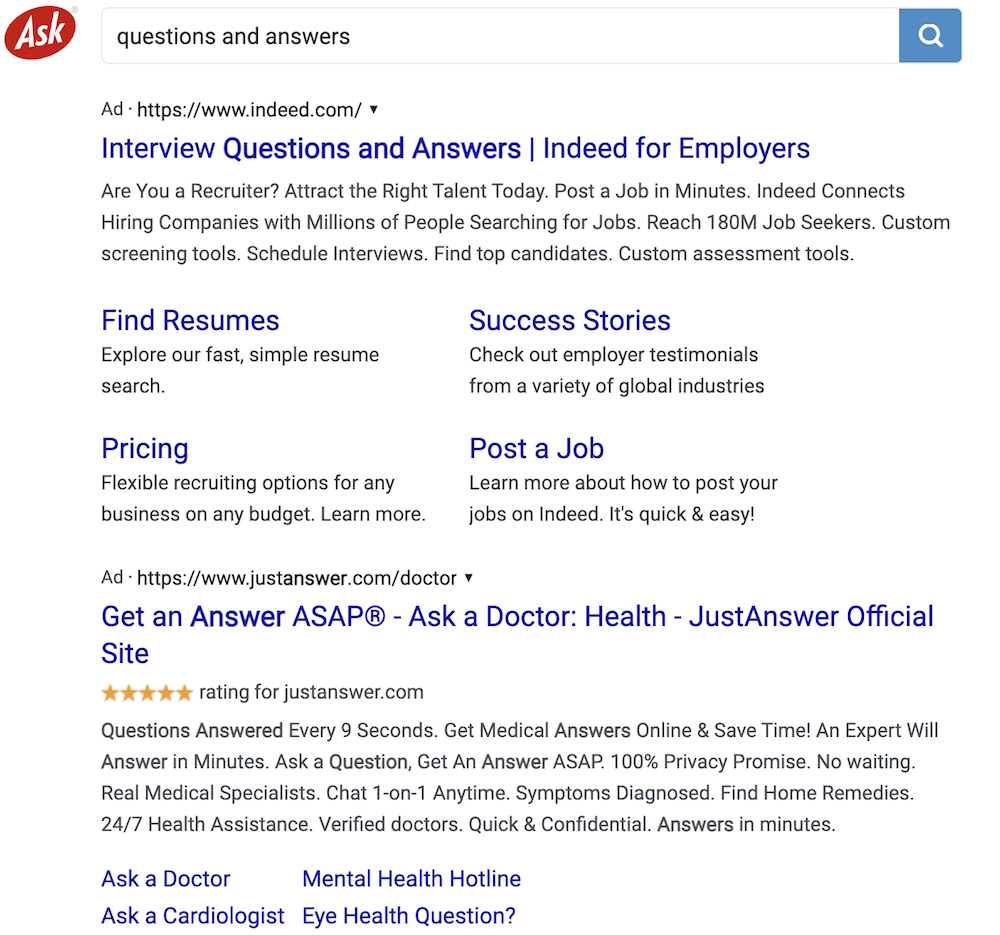
Task: Click the five-star rating for justanswer.com
Action: (x=146, y=692)
